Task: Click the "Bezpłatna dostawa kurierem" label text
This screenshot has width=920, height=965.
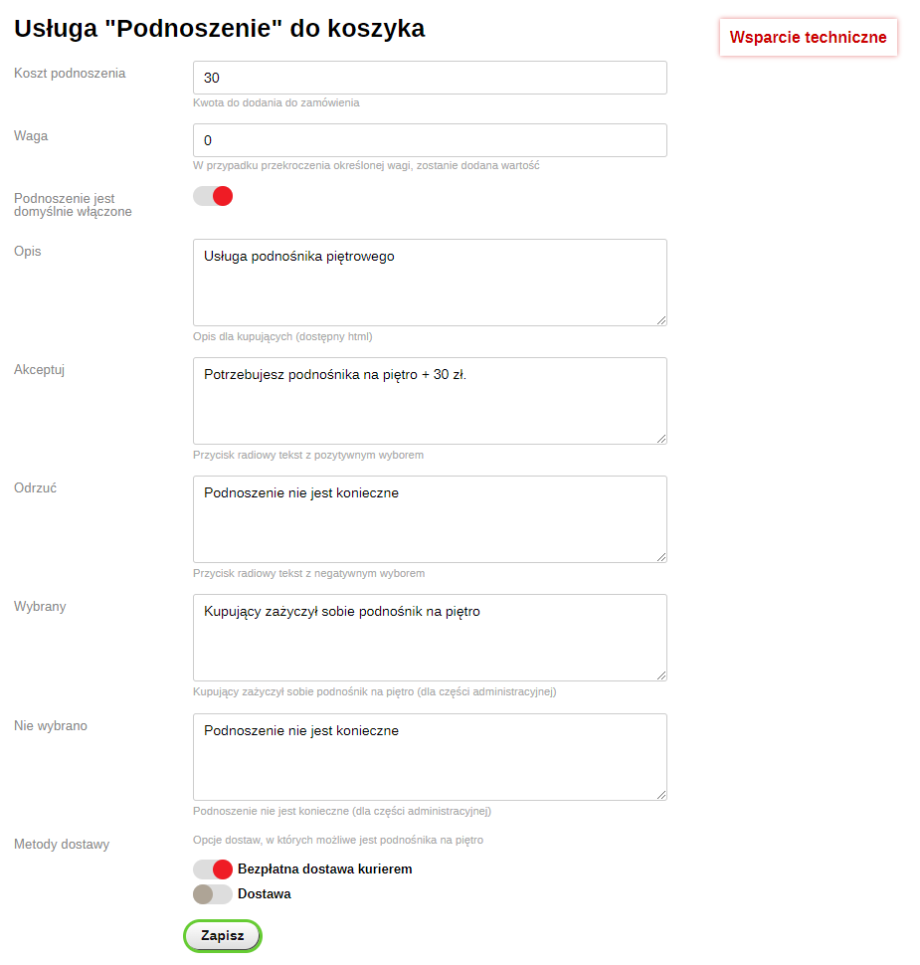Action: click(x=325, y=869)
